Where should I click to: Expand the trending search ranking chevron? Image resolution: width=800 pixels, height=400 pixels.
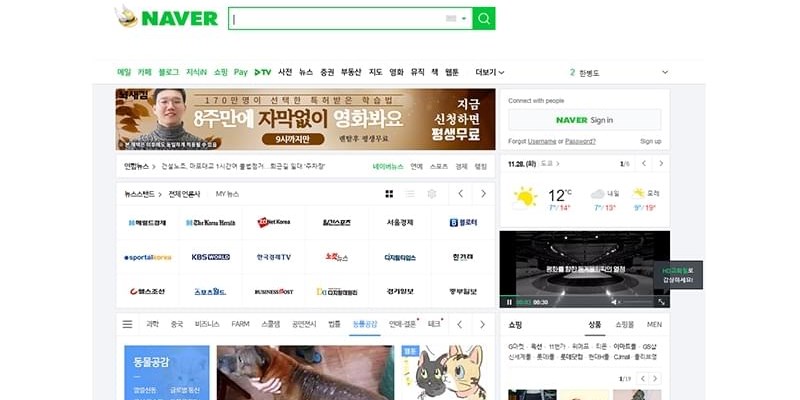(x=665, y=72)
